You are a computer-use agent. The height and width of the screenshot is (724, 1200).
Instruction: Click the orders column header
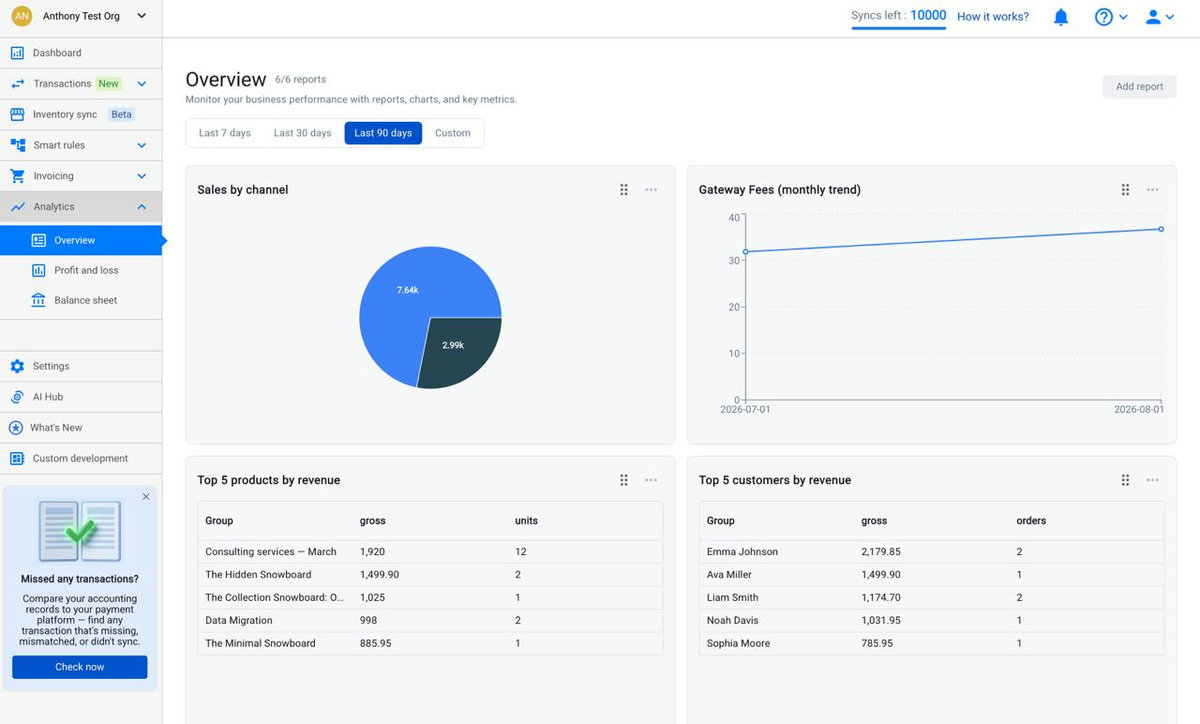click(1031, 521)
